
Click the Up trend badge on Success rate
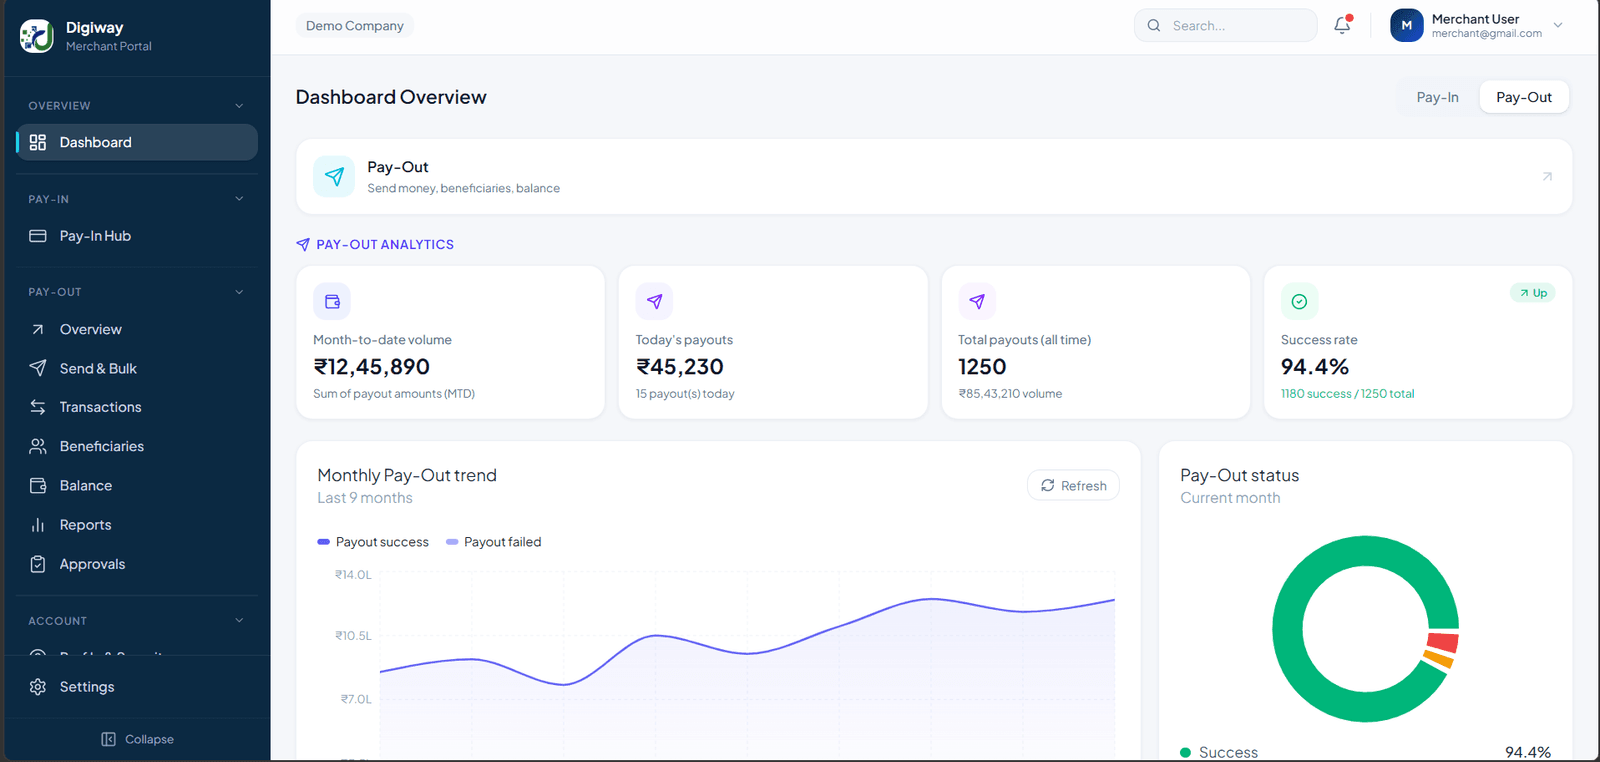[x=1532, y=293]
